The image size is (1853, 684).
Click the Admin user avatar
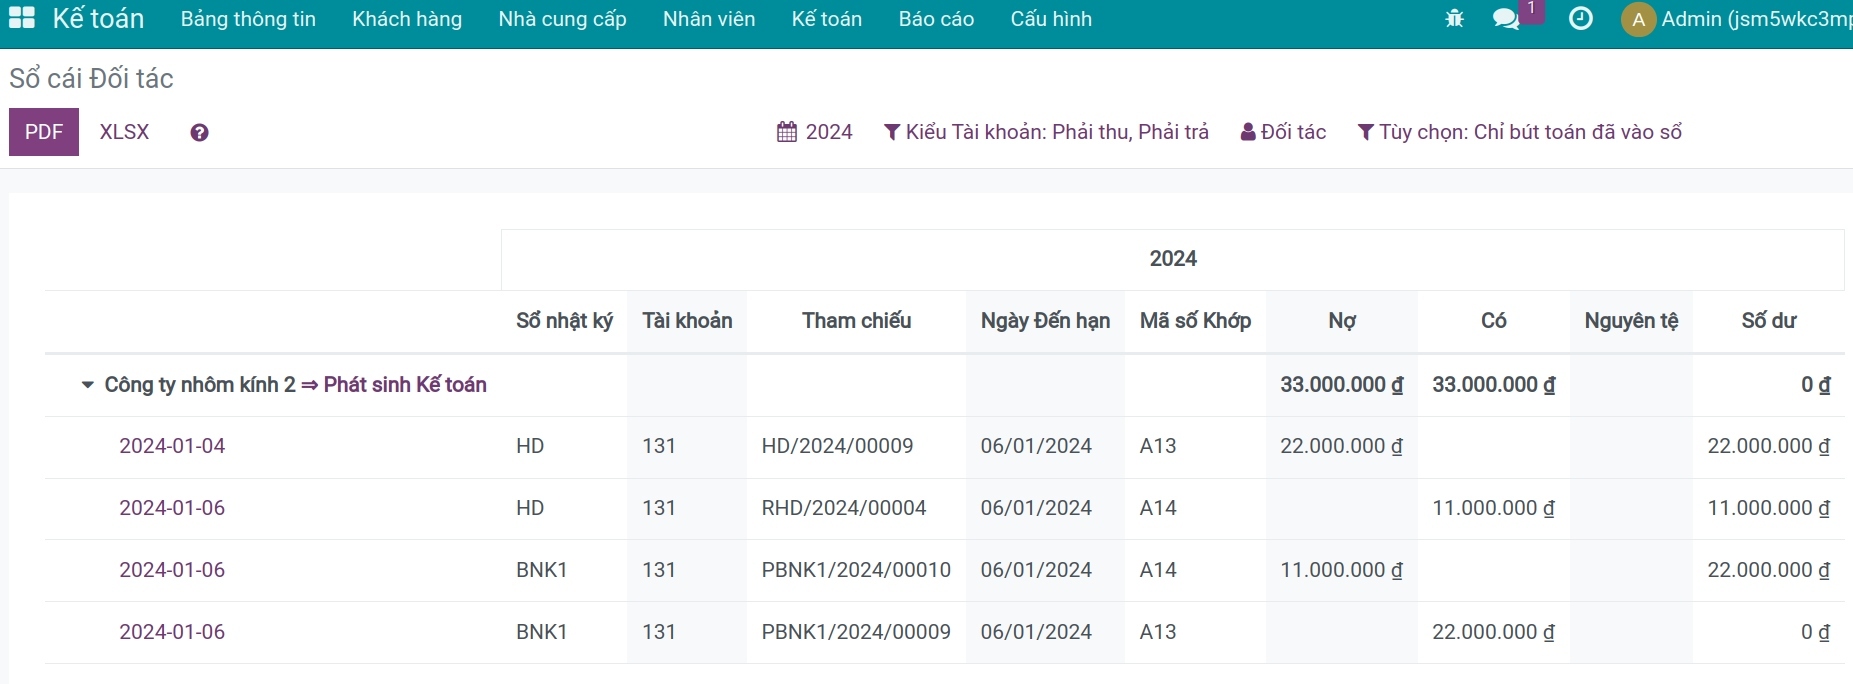tap(1638, 19)
